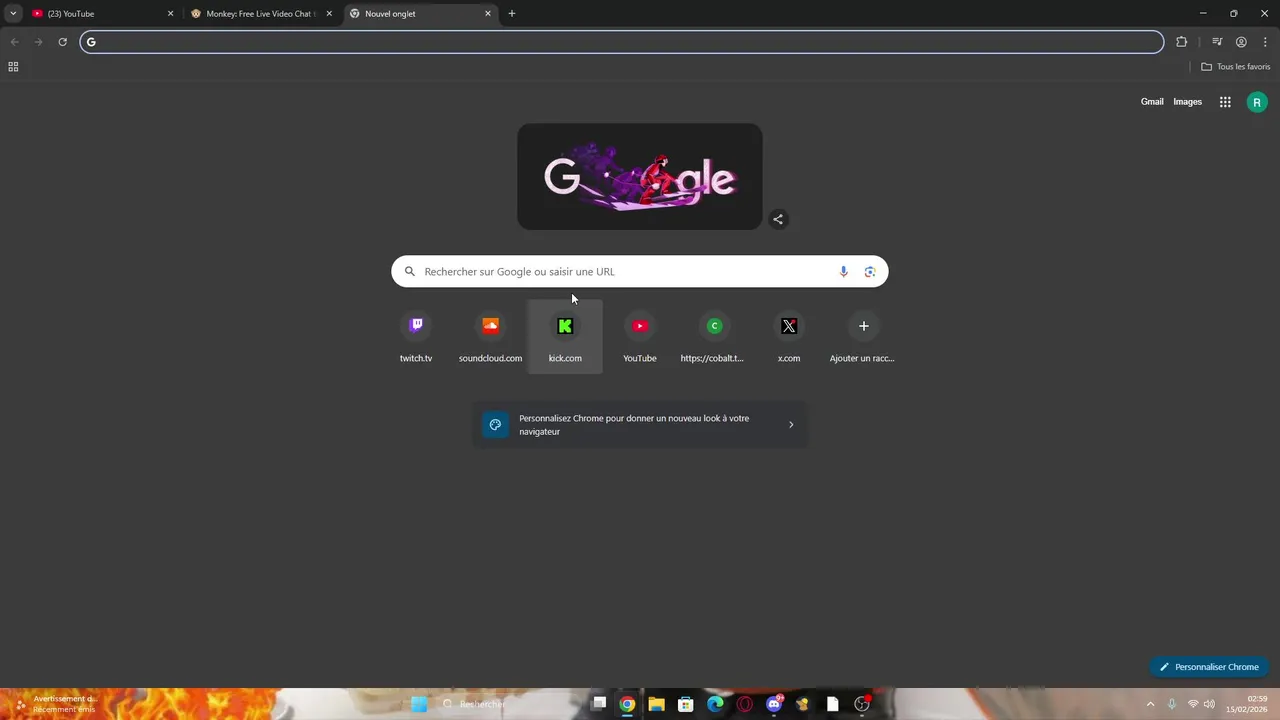Image resolution: width=1280 pixels, height=720 pixels.
Task: Open the Extensions puzzle icon
Action: point(1182,42)
